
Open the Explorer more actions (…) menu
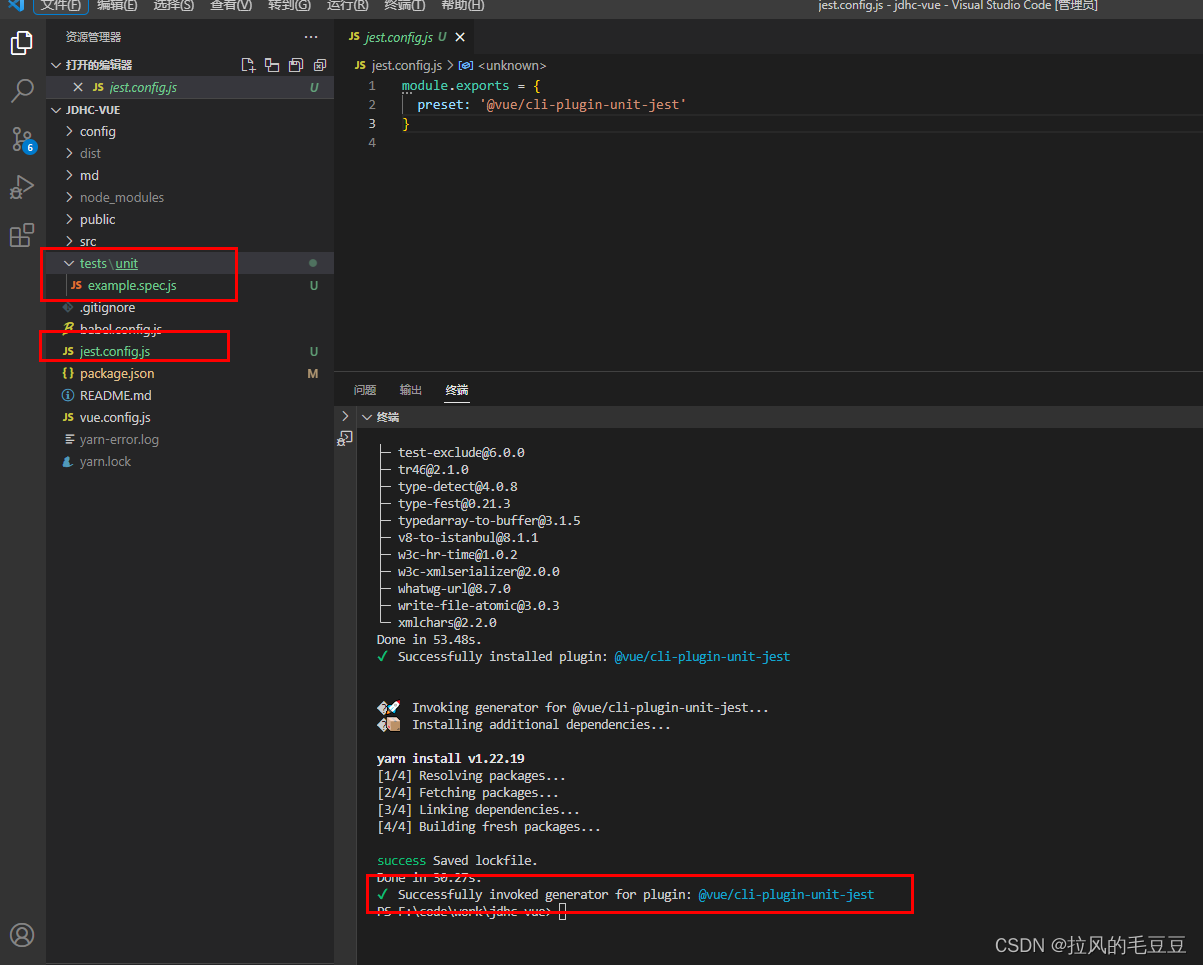pos(311,37)
